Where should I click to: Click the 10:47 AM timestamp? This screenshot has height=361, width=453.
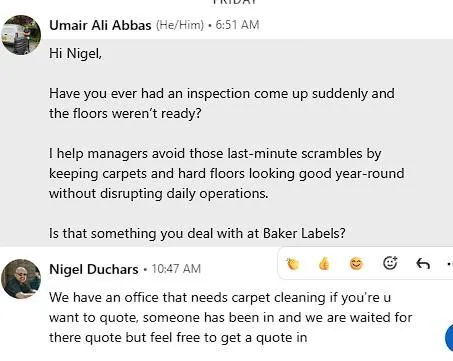(176, 269)
